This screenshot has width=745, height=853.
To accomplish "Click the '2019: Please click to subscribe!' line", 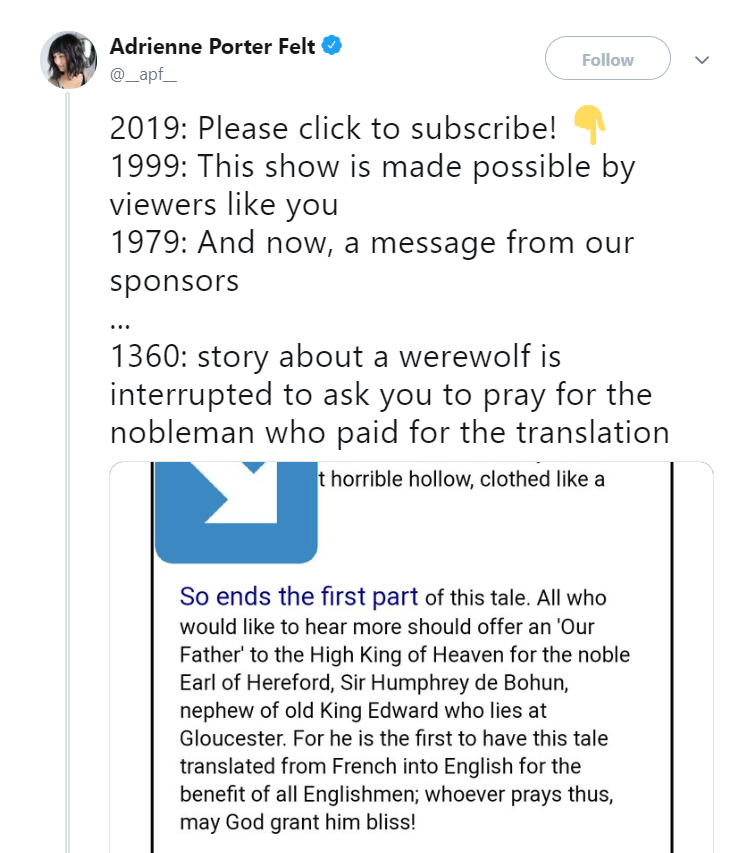I will (x=332, y=128).
